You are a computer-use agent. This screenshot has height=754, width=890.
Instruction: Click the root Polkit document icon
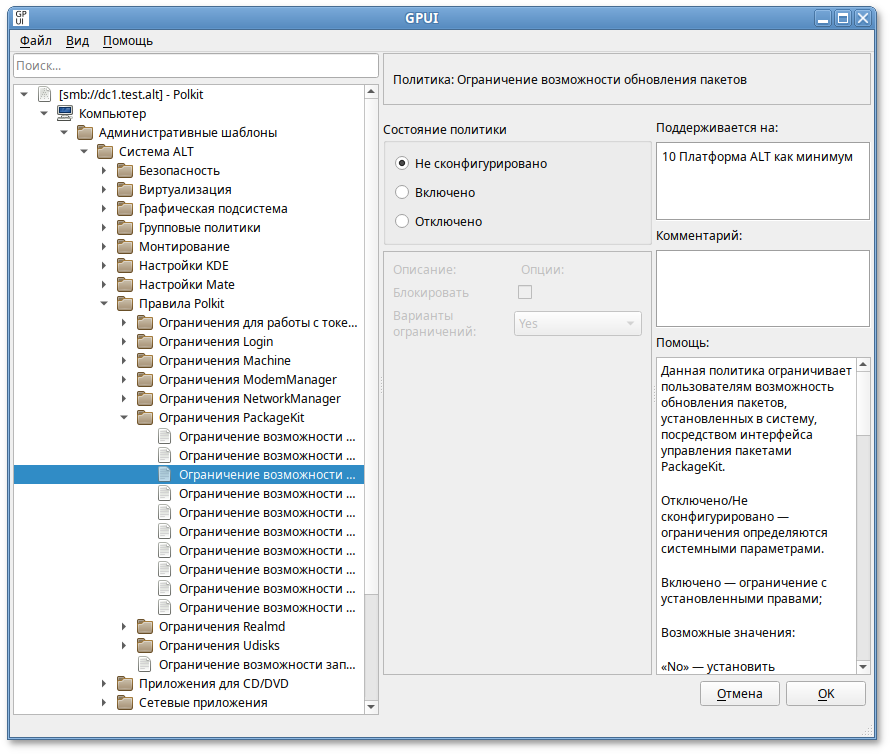44,94
